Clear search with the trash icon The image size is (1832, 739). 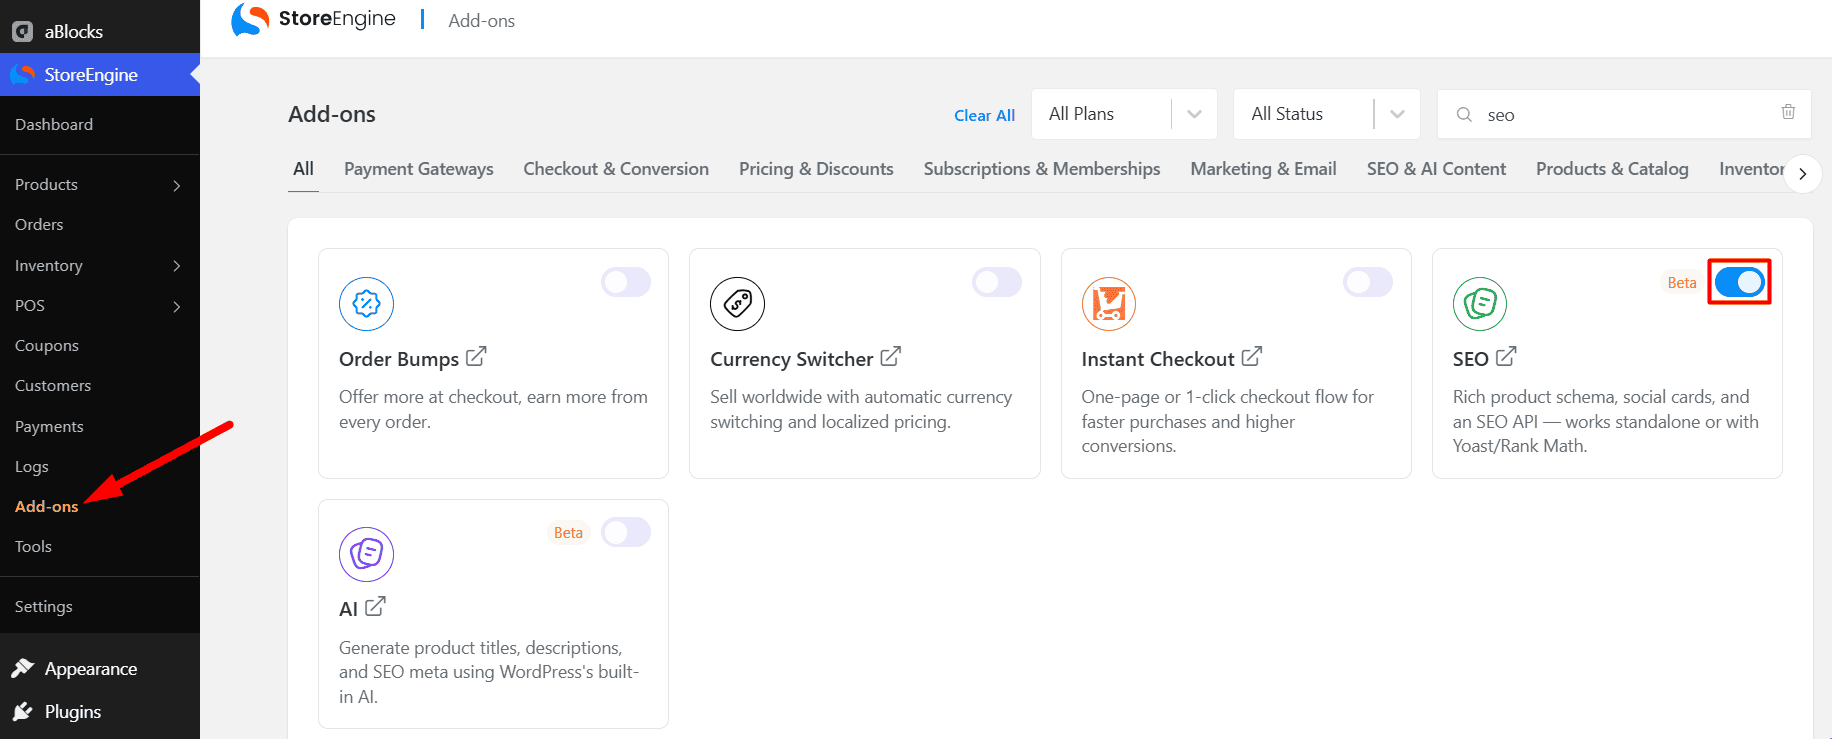(1788, 112)
